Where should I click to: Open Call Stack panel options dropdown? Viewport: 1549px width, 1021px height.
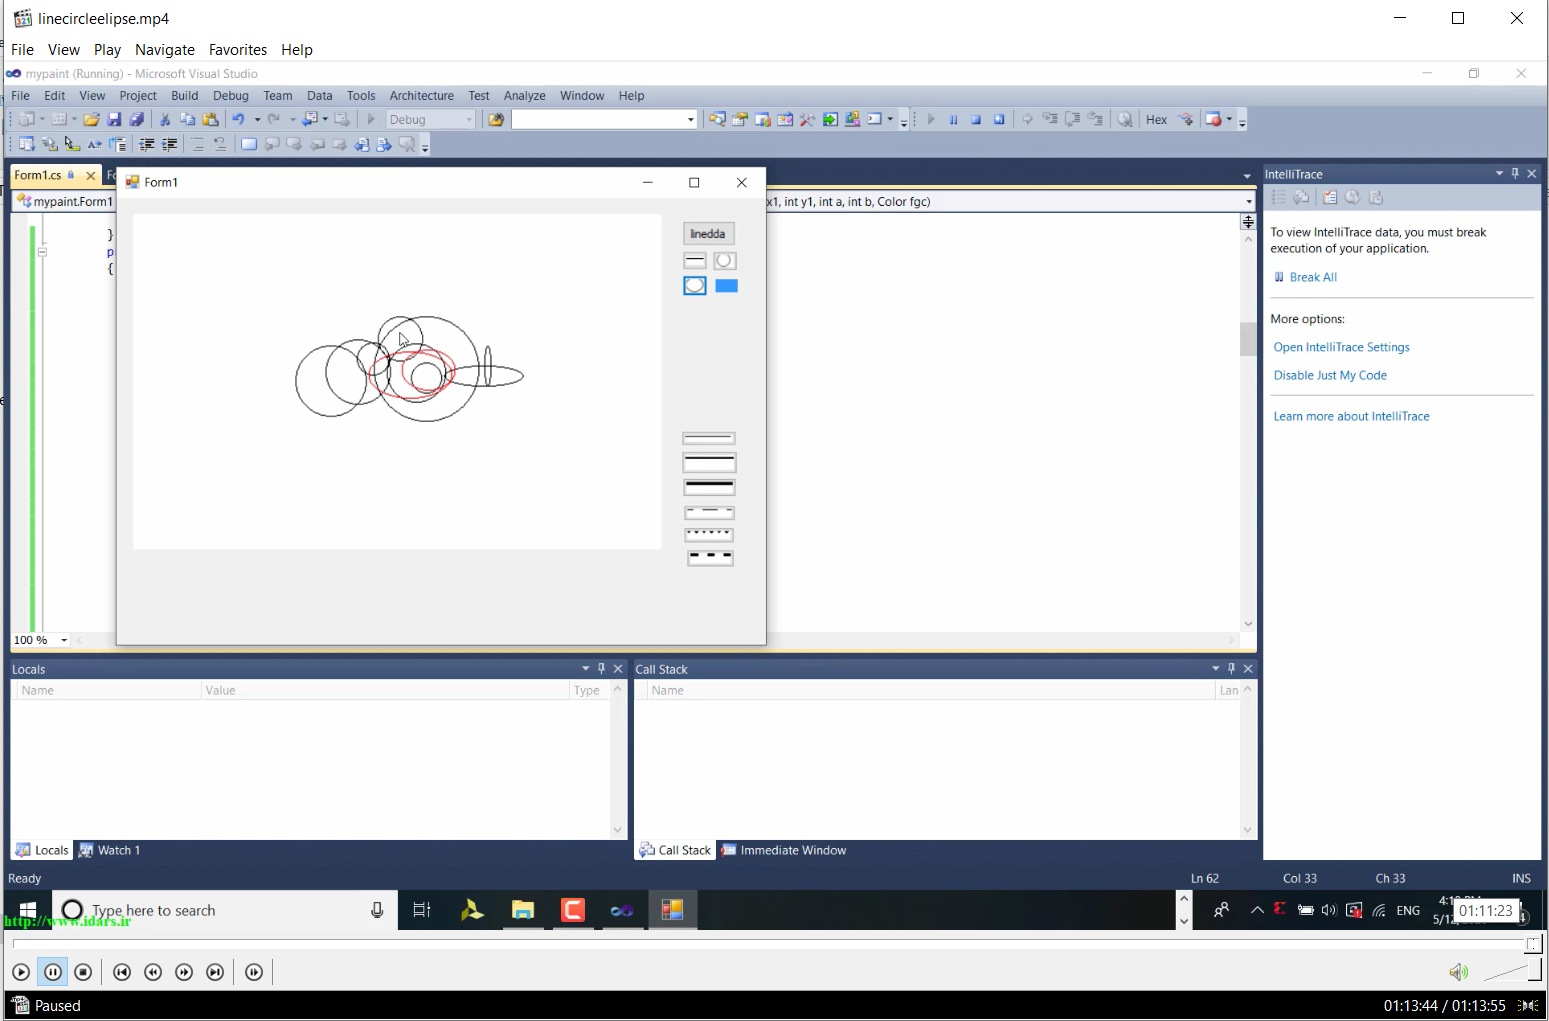pyautogui.click(x=1216, y=668)
